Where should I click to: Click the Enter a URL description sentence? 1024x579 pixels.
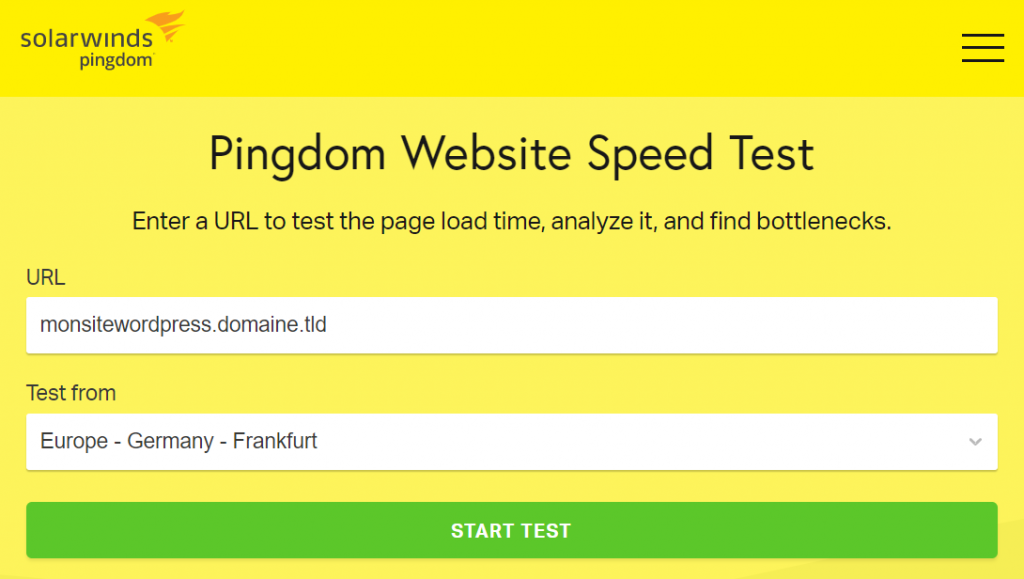pyautogui.click(x=511, y=221)
